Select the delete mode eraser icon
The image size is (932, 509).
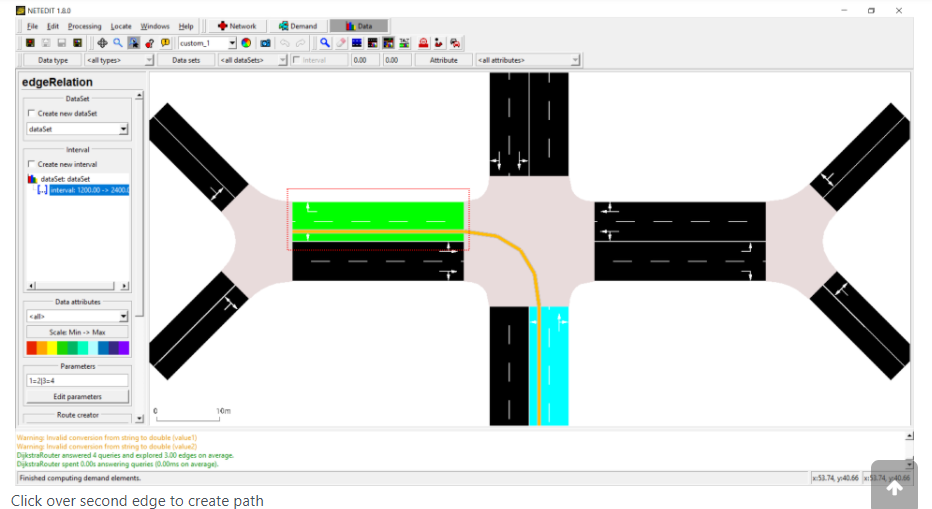[341, 43]
